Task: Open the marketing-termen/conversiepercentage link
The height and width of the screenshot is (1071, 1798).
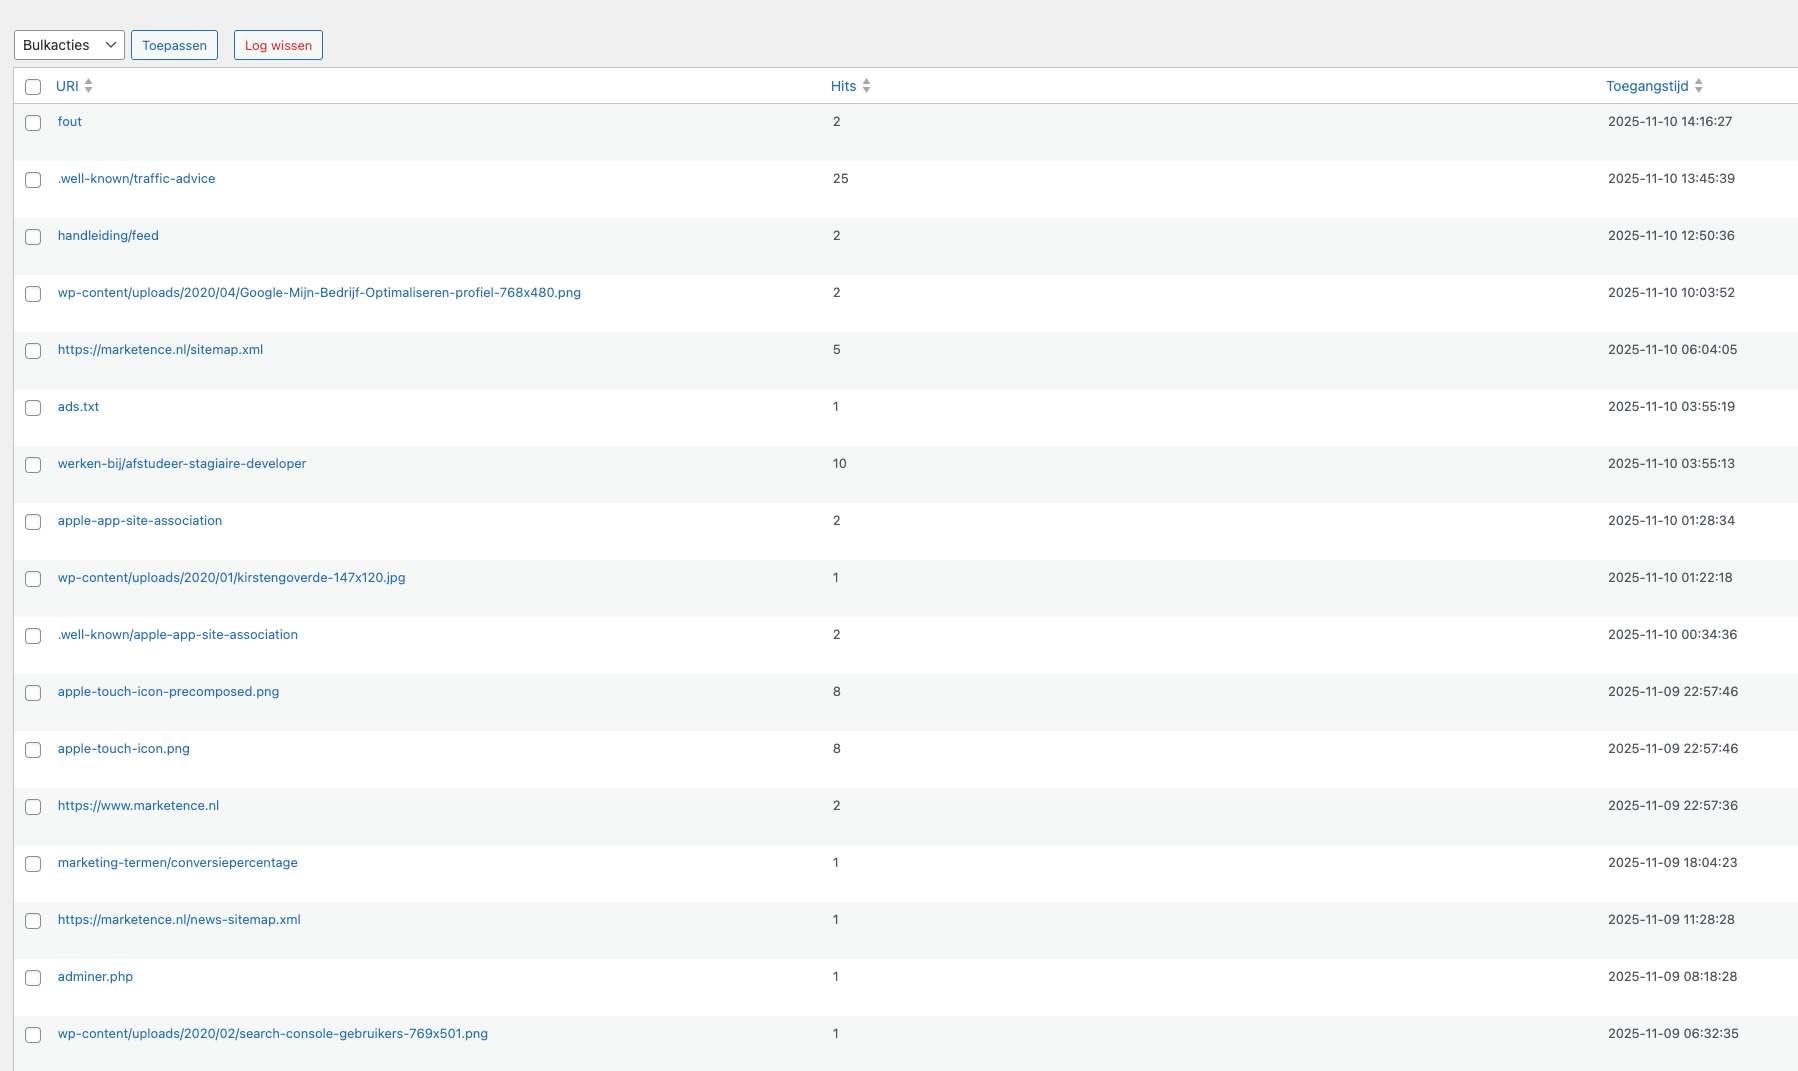Action: [x=177, y=862]
